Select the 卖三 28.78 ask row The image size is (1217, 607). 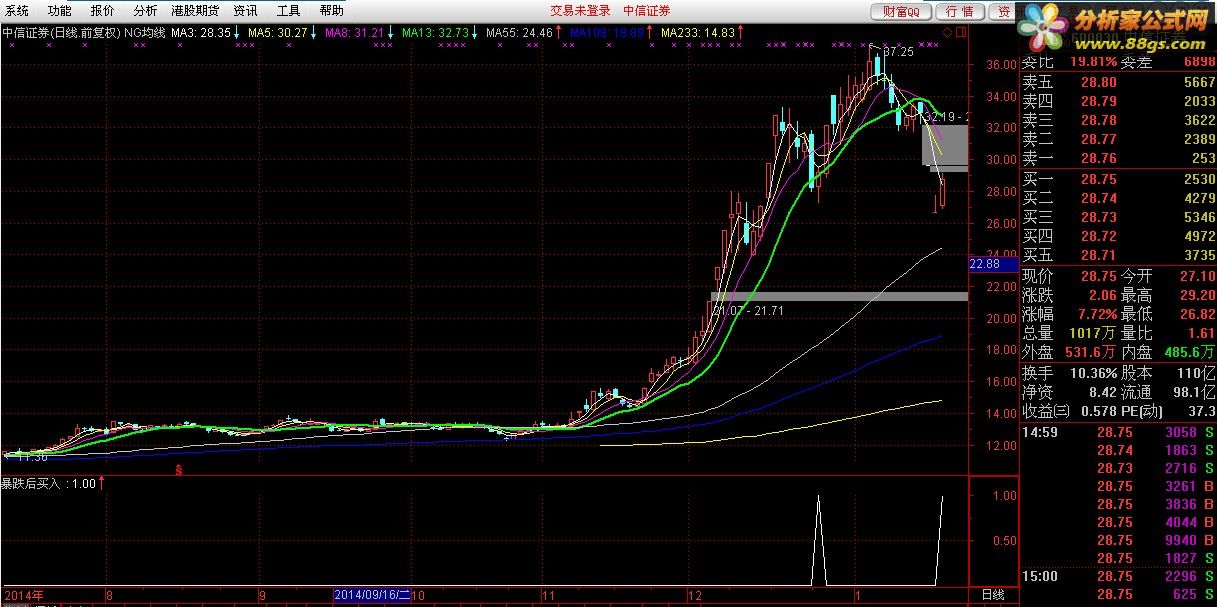click(1118, 121)
